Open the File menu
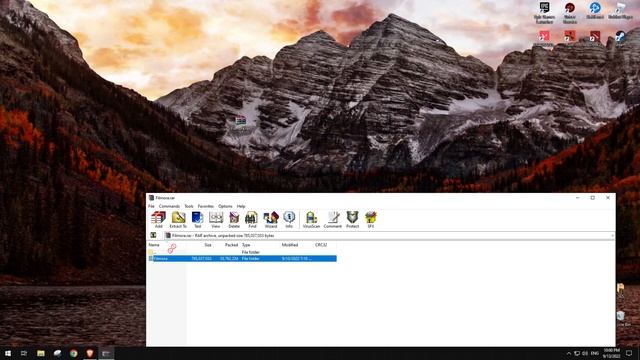The width and height of the screenshot is (640, 360). point(151,206)
